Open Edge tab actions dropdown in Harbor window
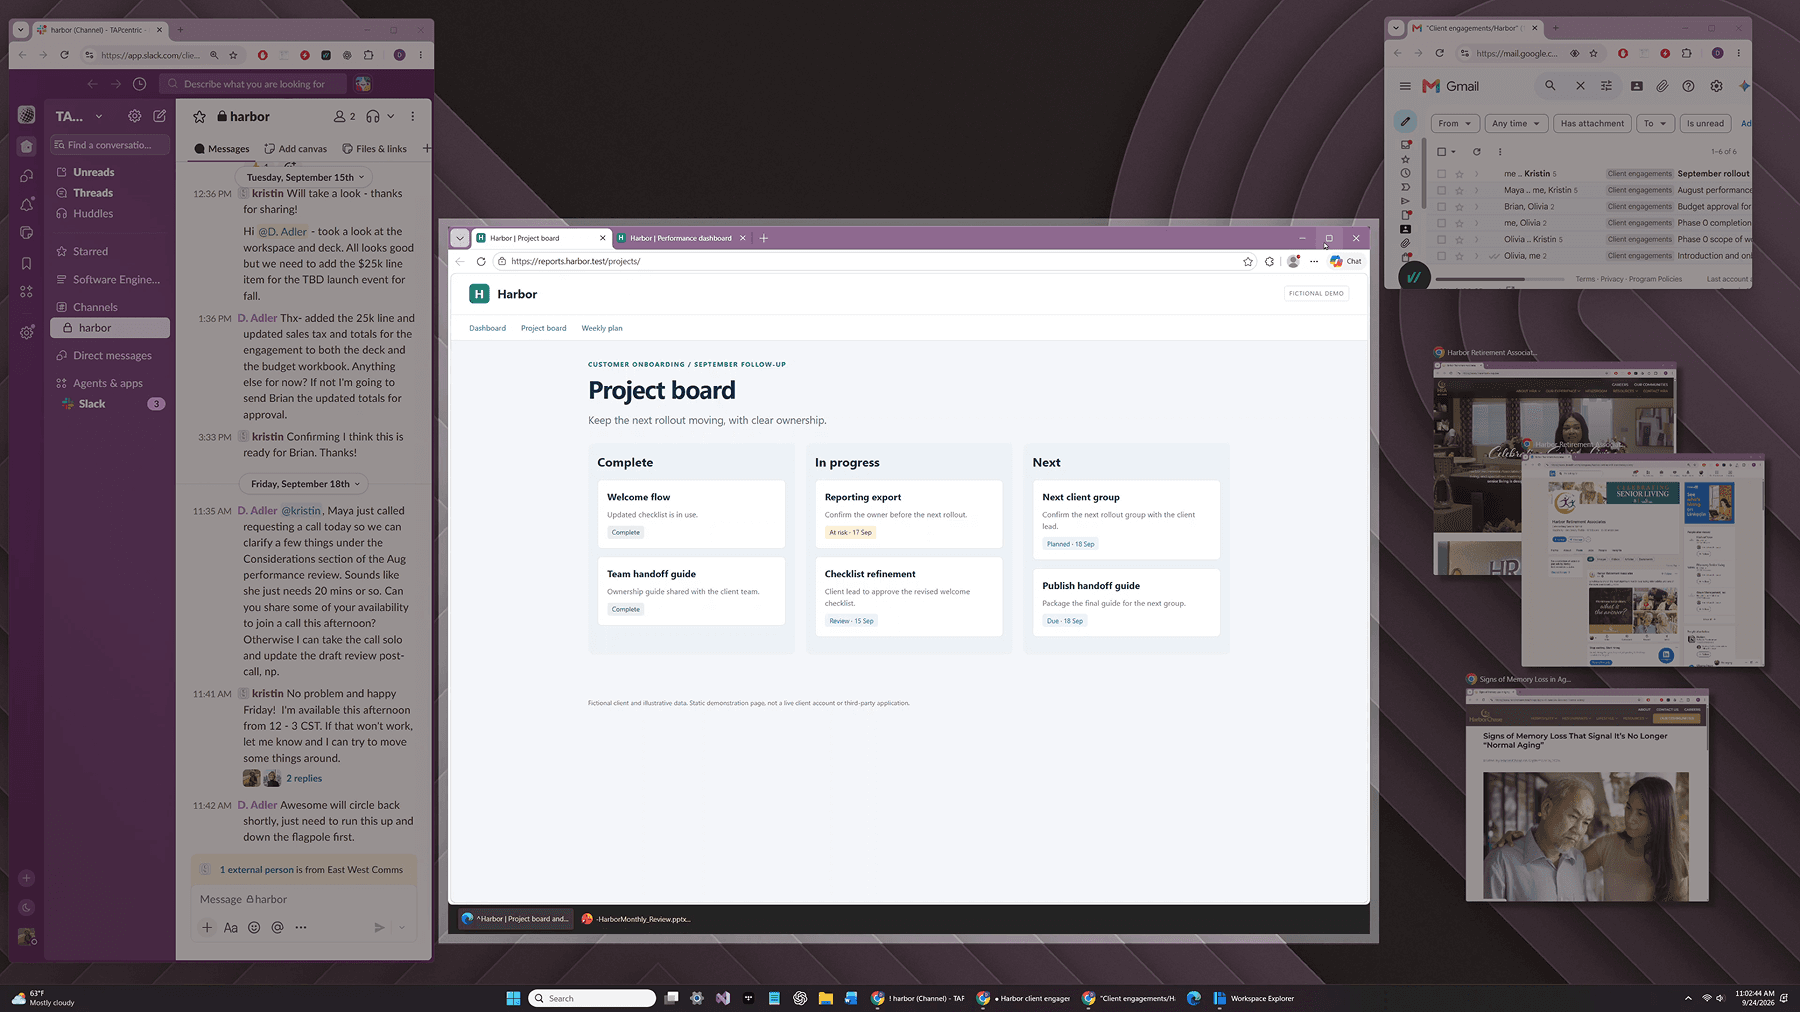Image resolution: width=1800 pixels, height=1012 pixels. [459, 238]
